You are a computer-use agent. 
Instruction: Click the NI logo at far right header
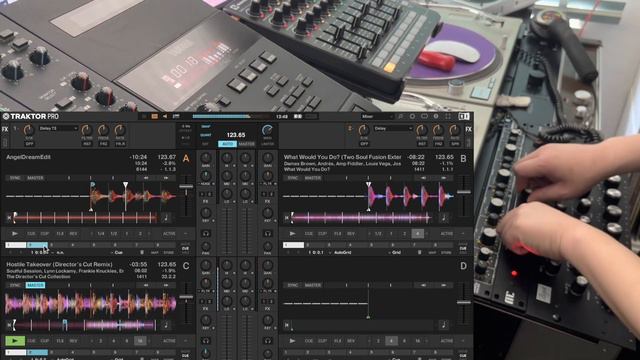coord(464,116)
